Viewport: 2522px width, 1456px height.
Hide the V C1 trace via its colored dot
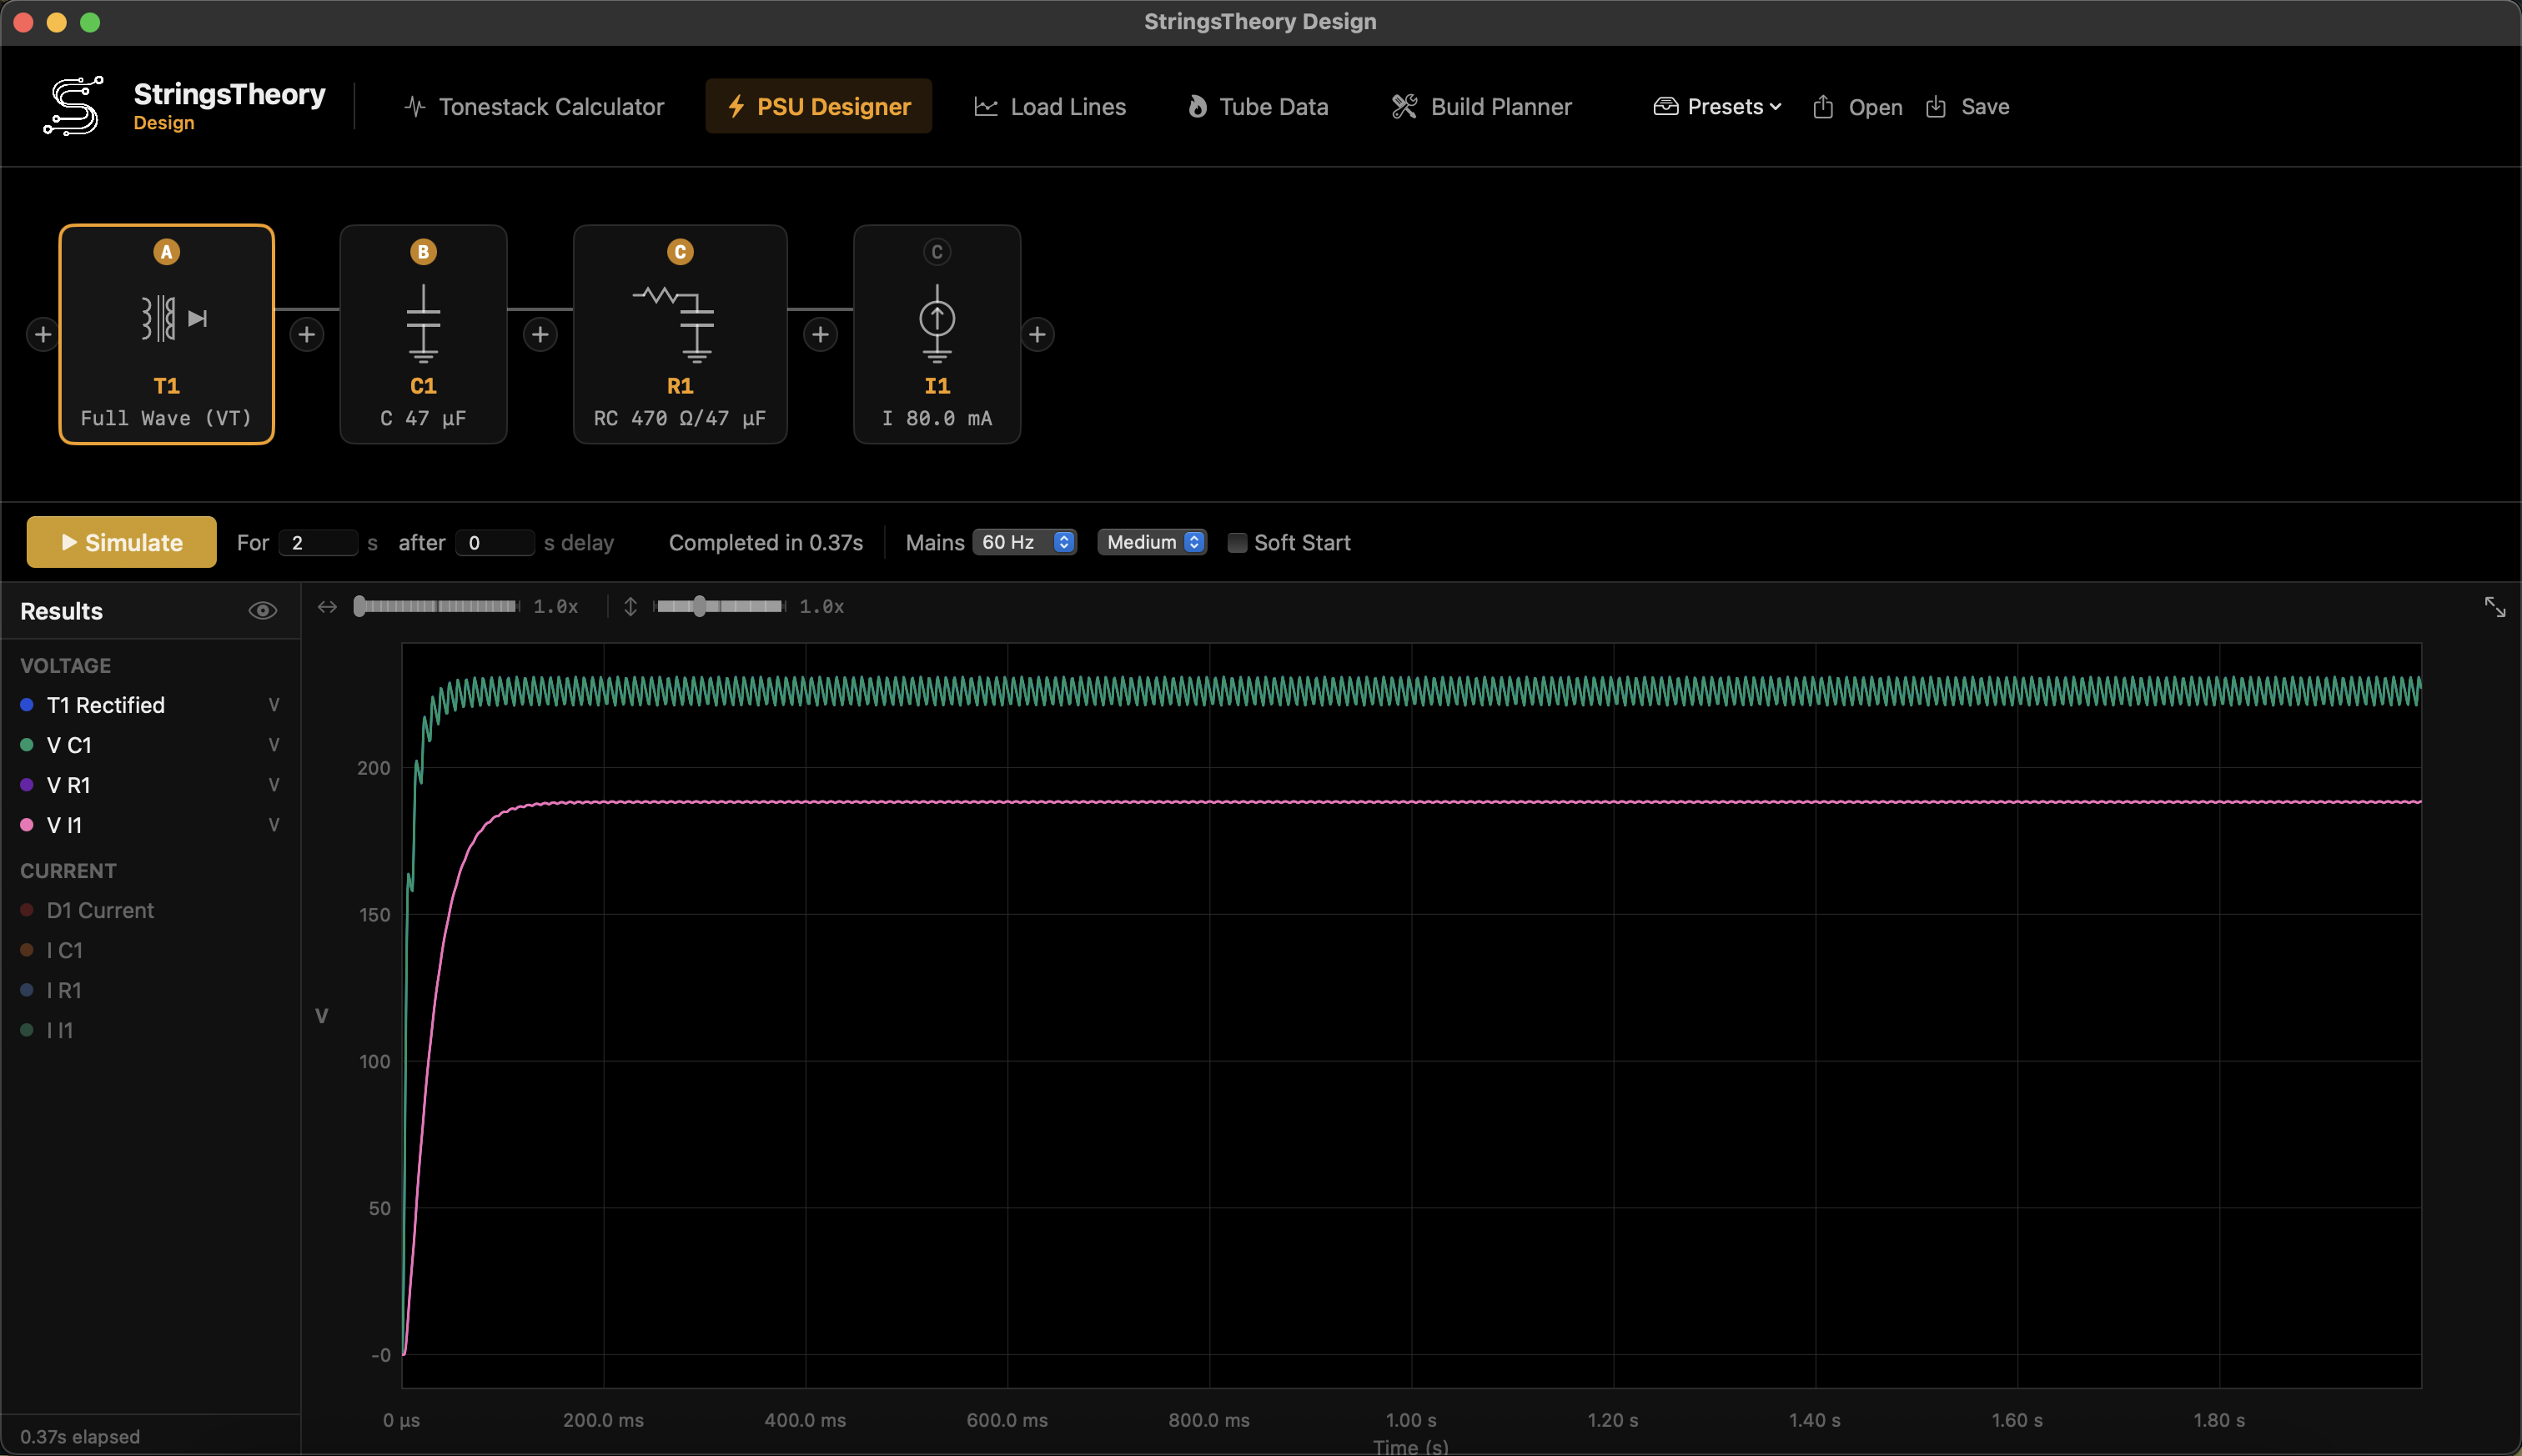(x=25, y=744)
